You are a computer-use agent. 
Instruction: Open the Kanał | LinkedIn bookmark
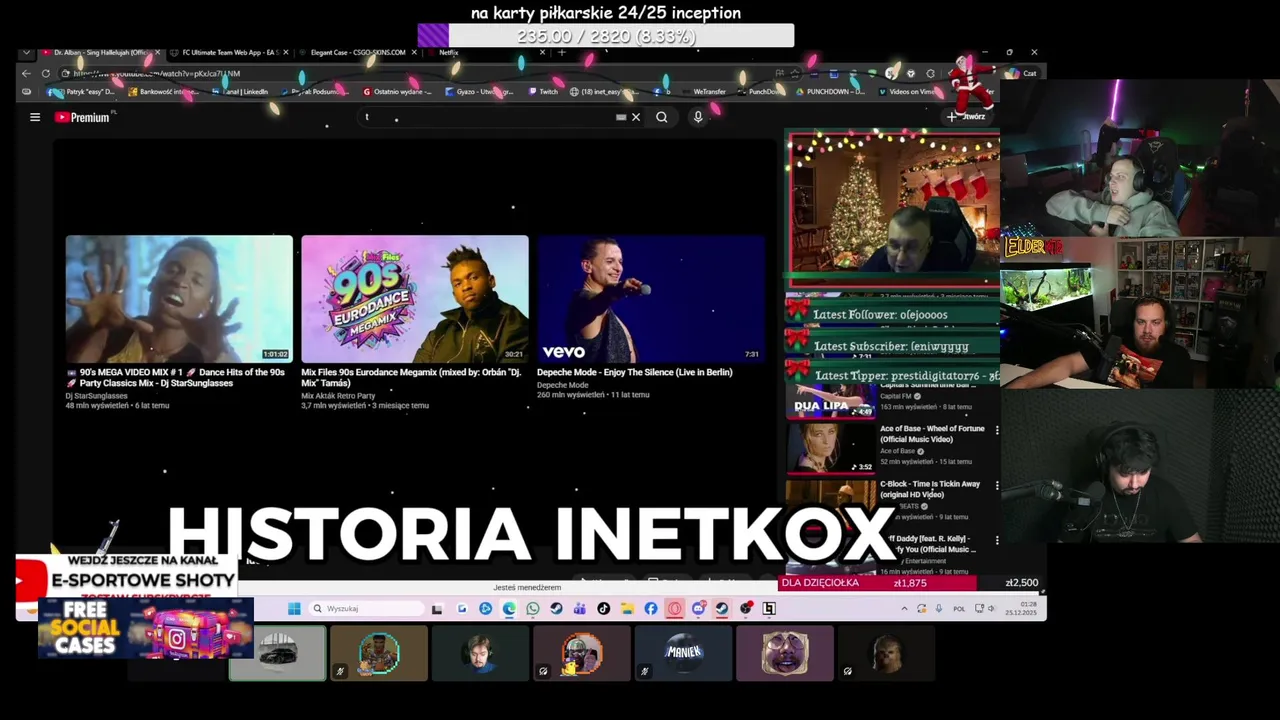coord(241,91)
